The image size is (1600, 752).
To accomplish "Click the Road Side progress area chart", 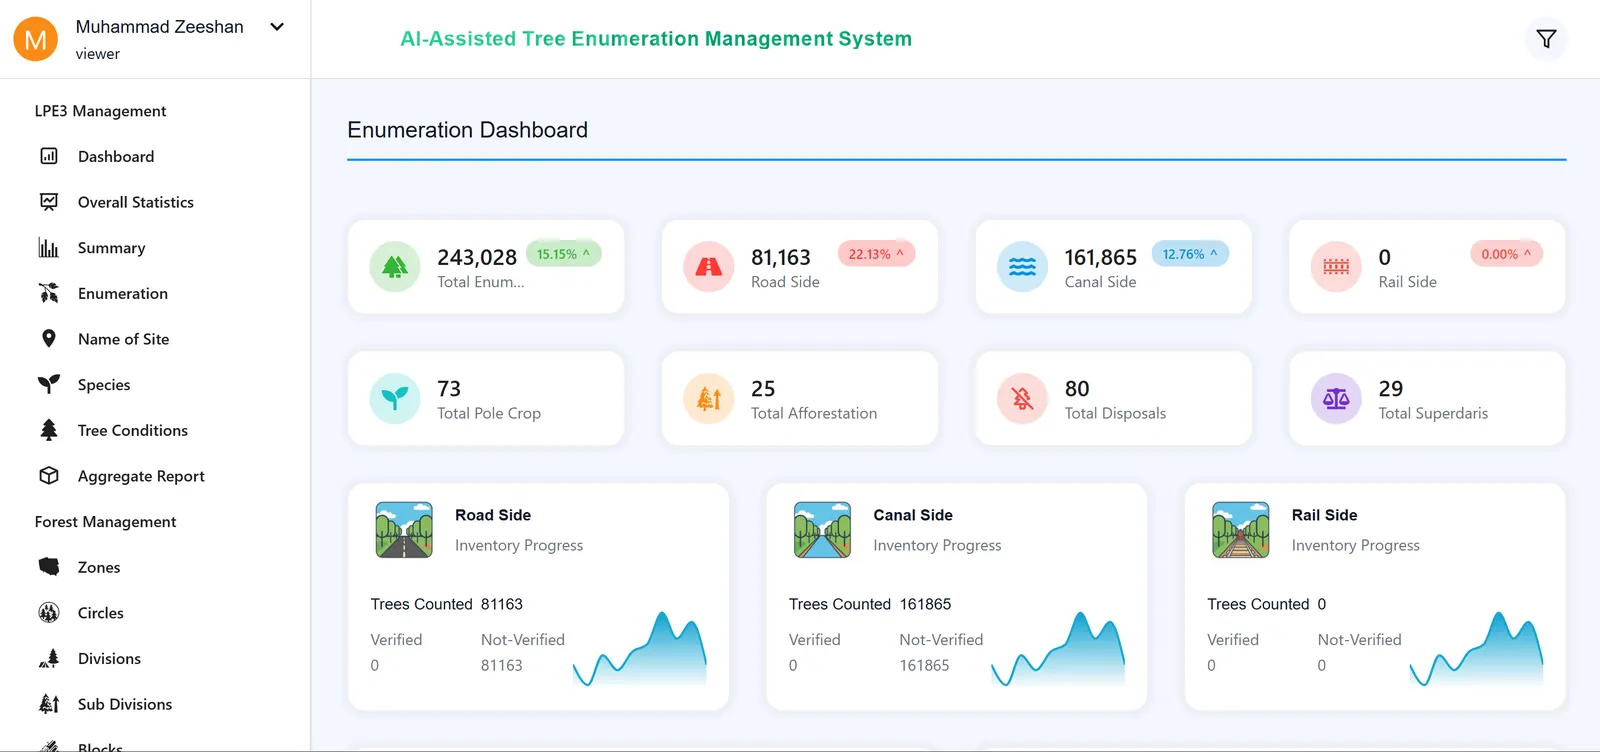I will (x=640, y=648).
